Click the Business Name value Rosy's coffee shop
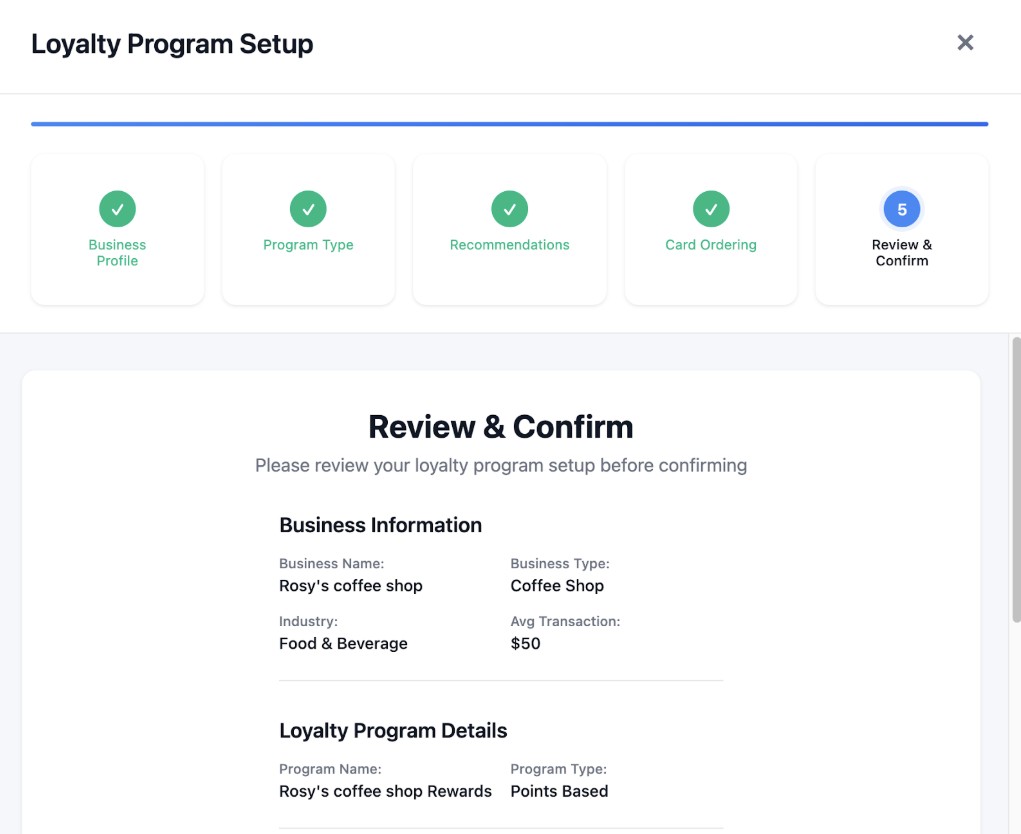 [x=351, y=586]
